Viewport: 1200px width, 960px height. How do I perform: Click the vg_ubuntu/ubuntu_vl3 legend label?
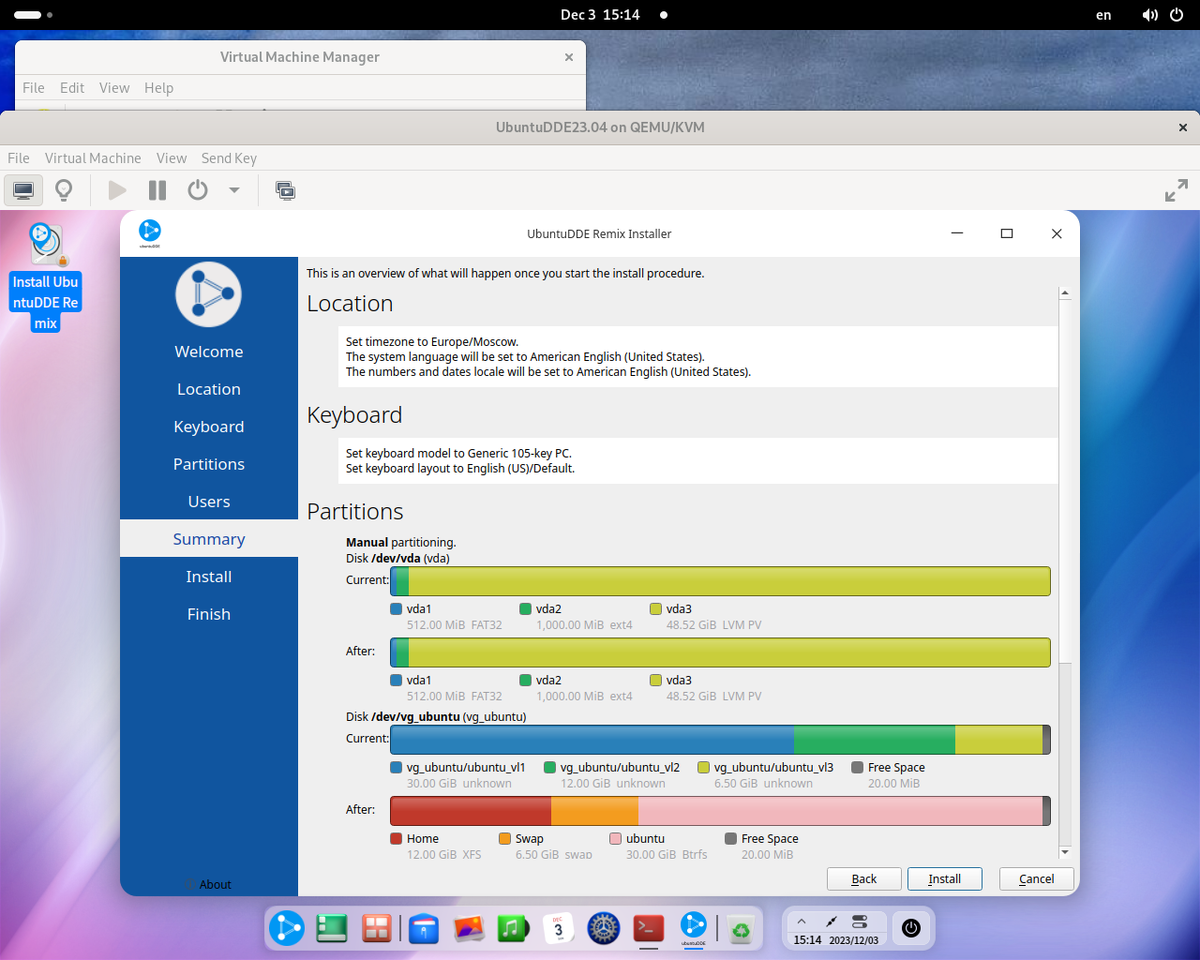774,767
